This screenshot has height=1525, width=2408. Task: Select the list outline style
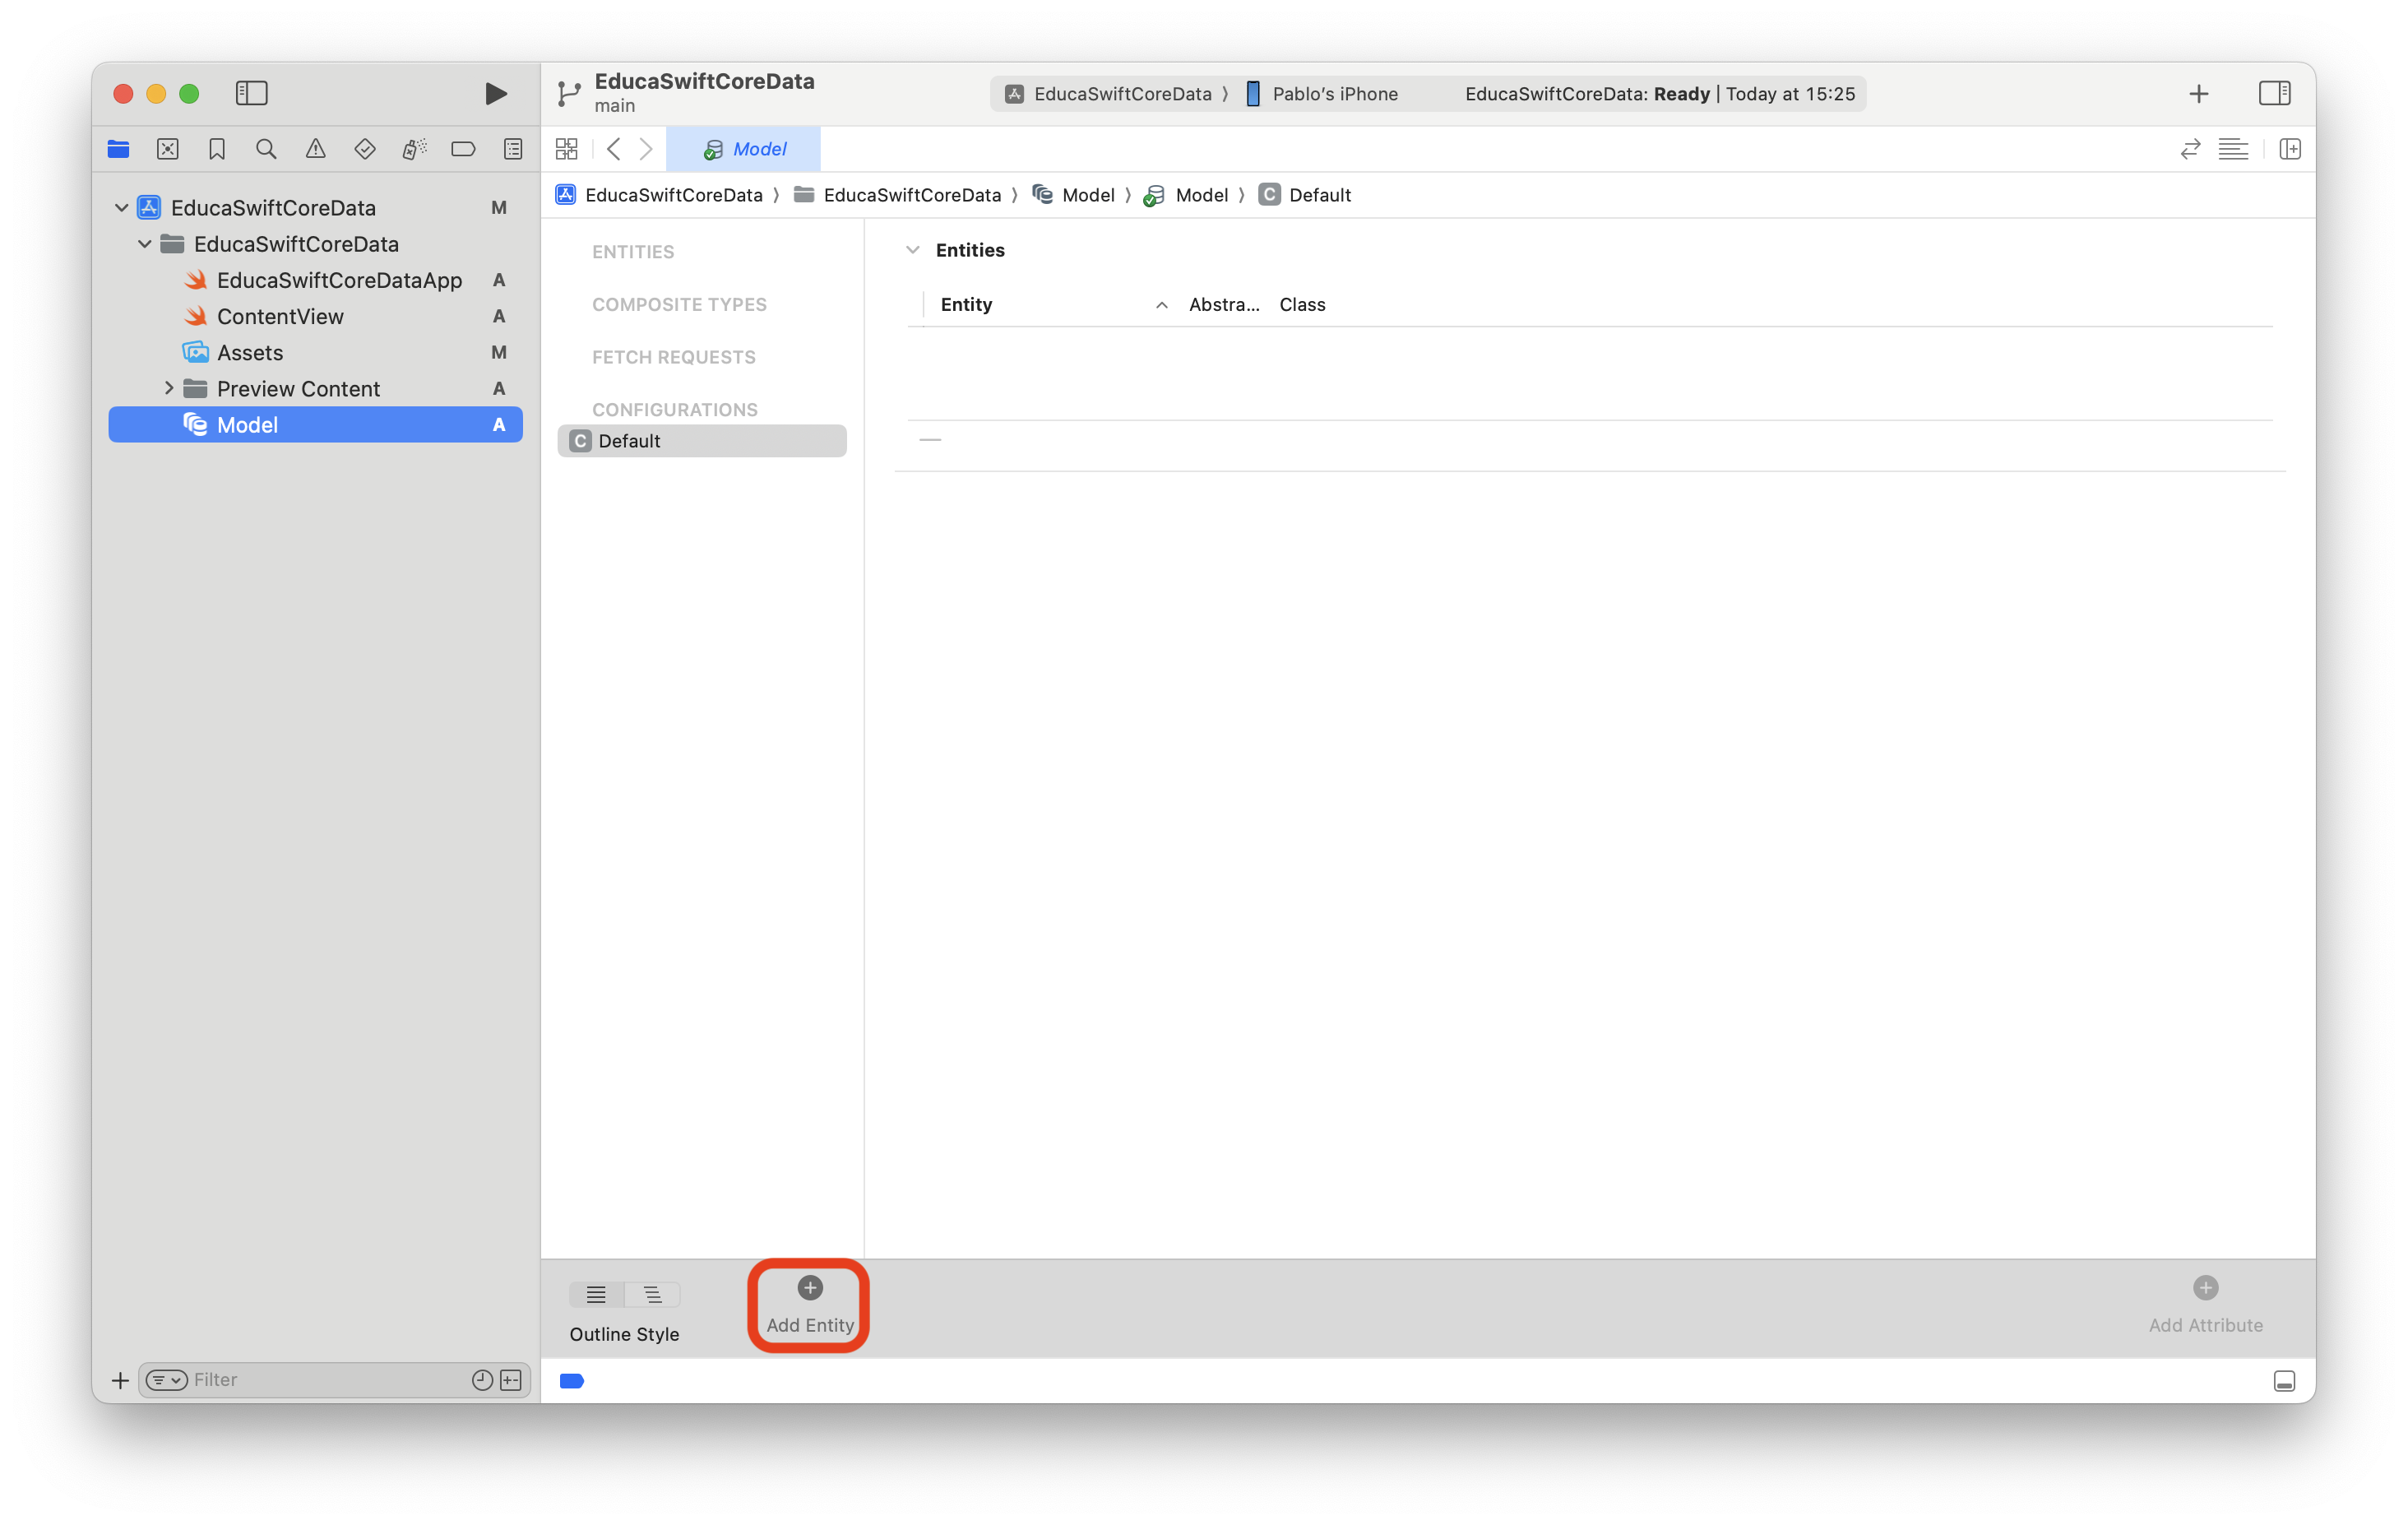click(597, 1295)
